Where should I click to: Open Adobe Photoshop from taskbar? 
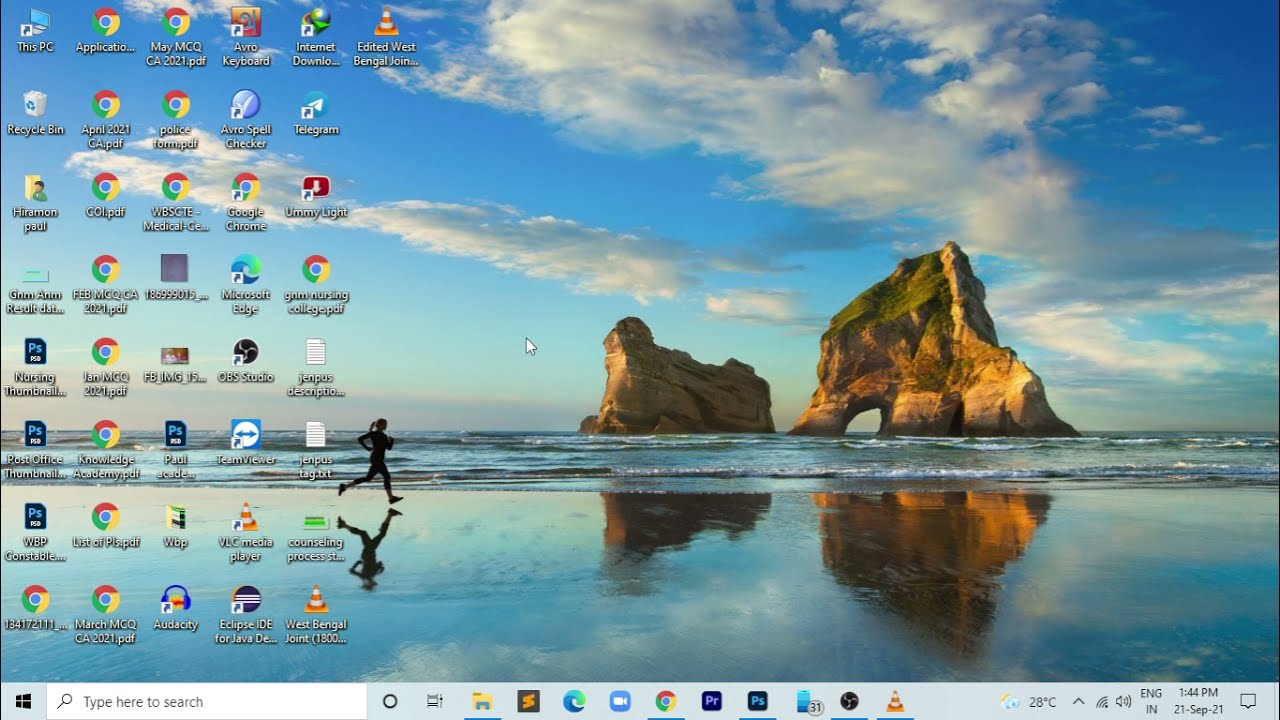[x=758, y=701]
